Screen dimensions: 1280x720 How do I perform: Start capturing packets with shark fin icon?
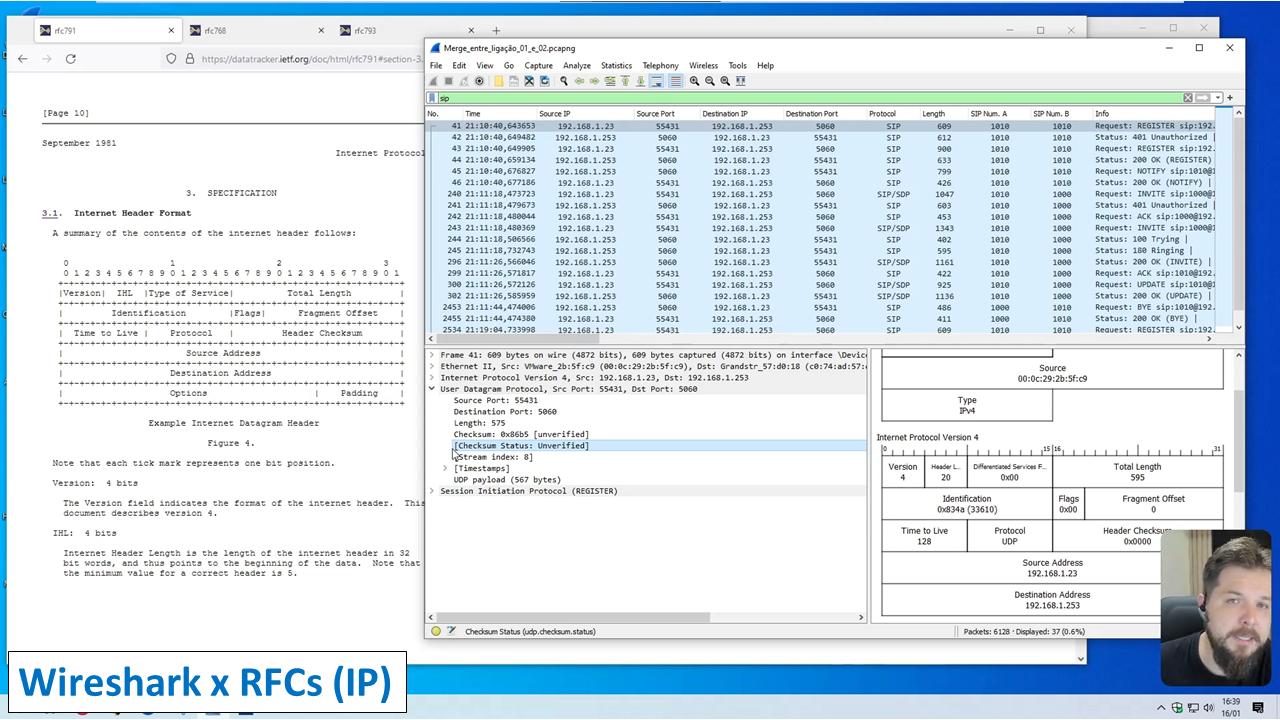point(433,81)
